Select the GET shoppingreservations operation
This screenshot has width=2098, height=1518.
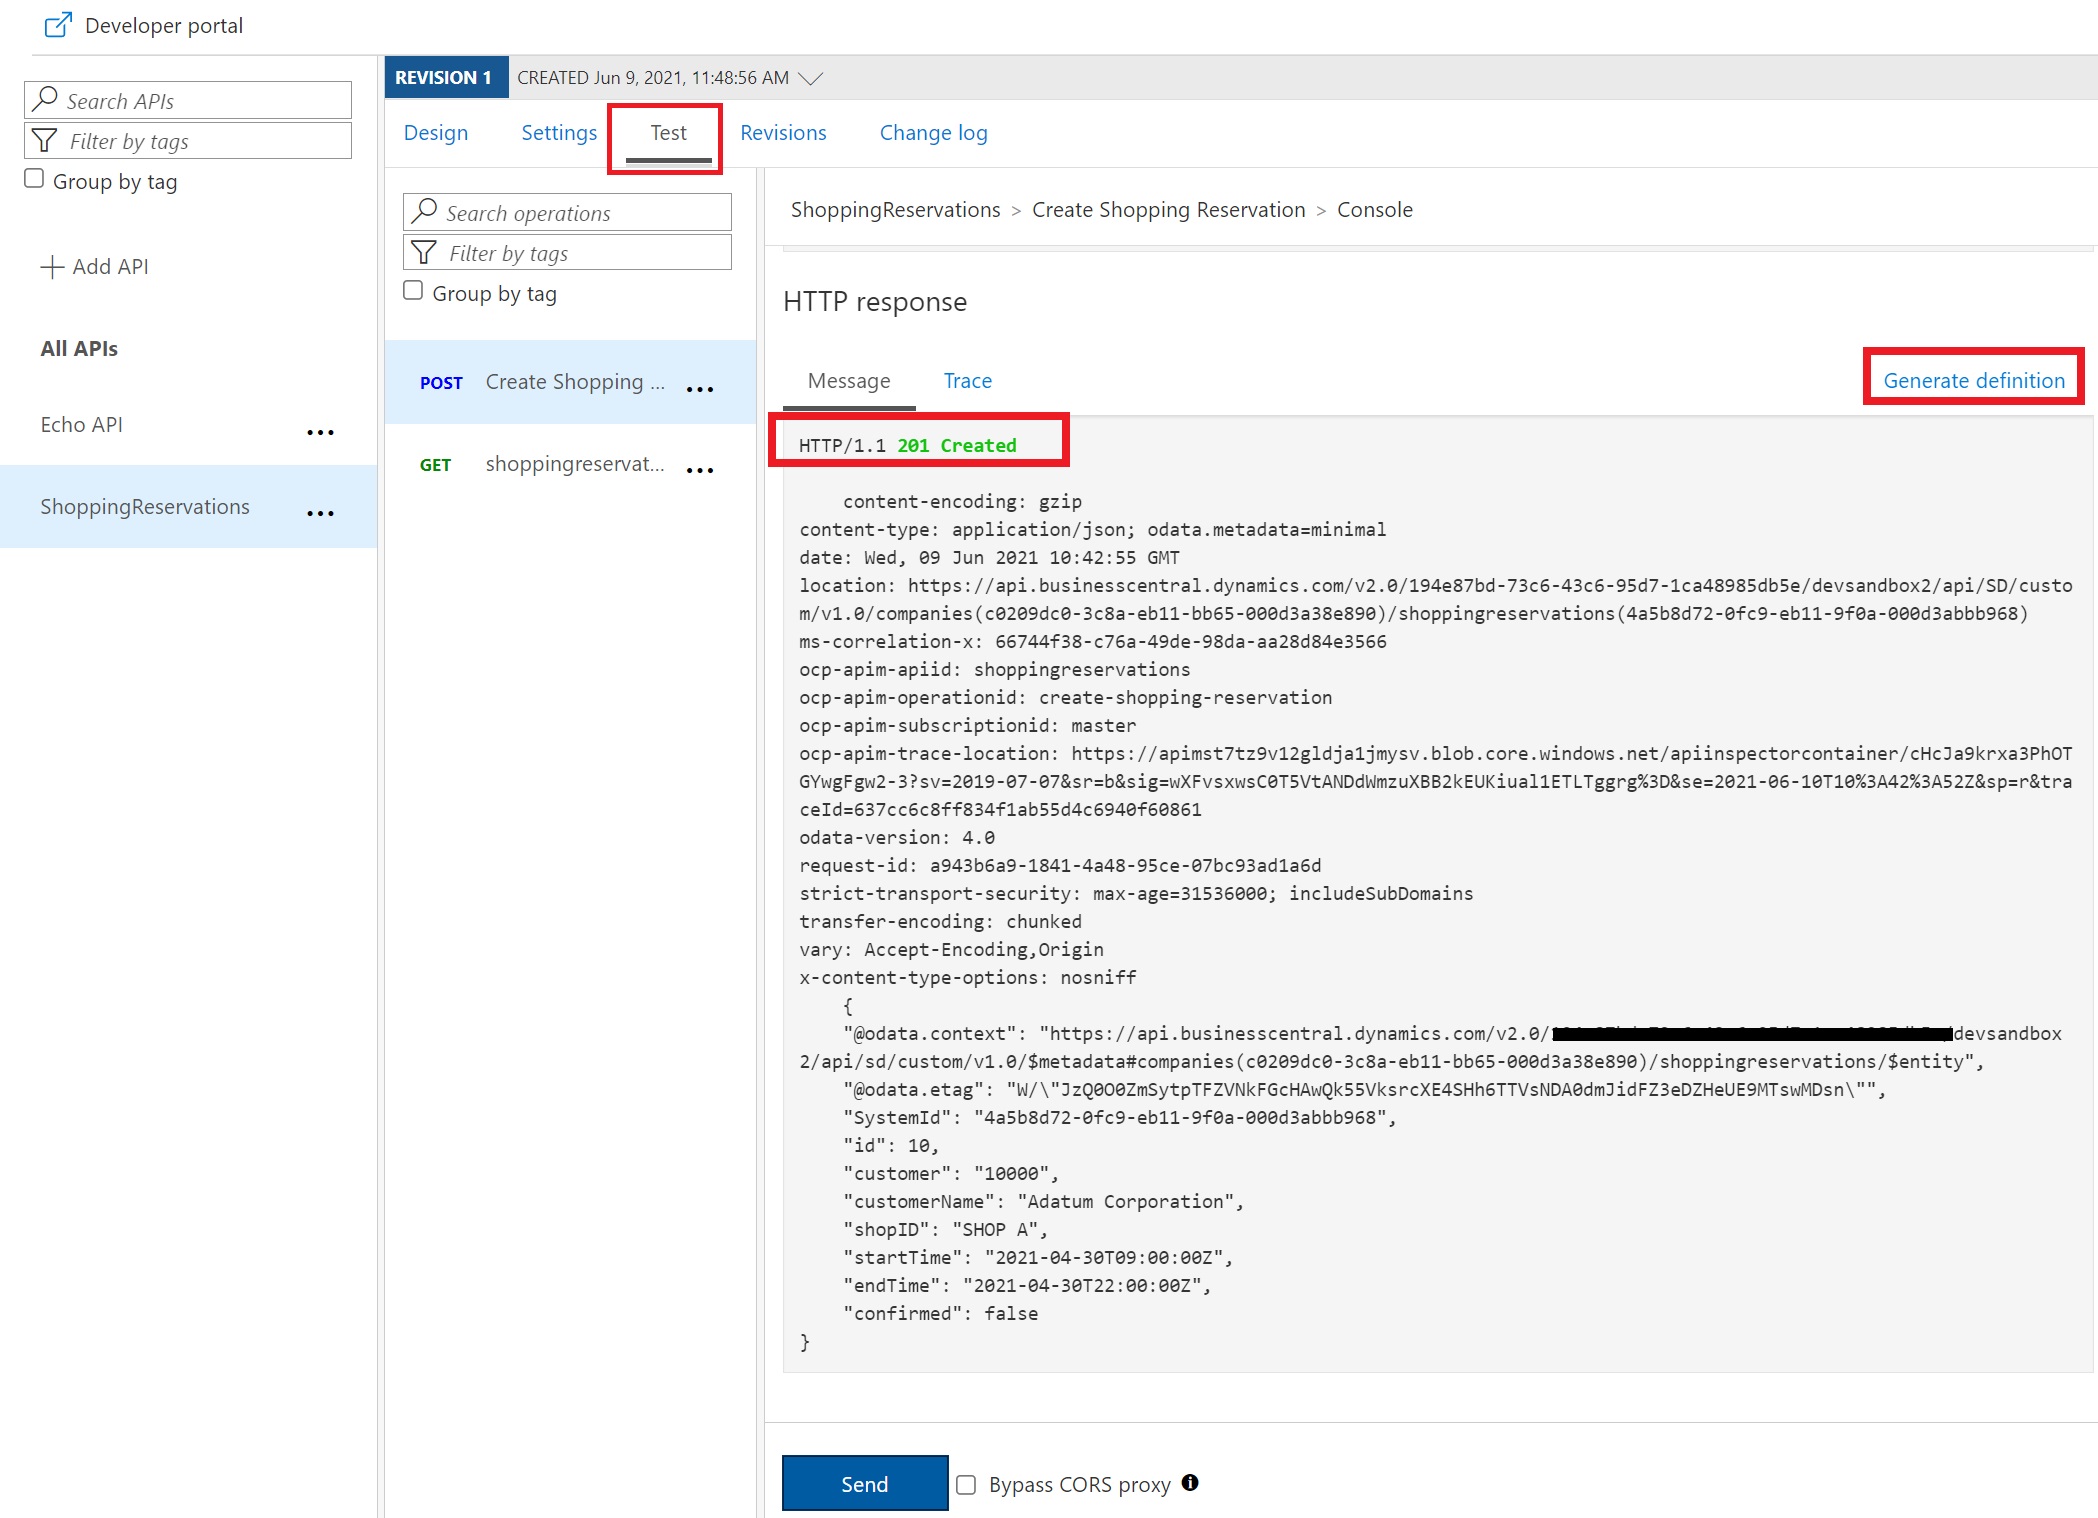573,465
